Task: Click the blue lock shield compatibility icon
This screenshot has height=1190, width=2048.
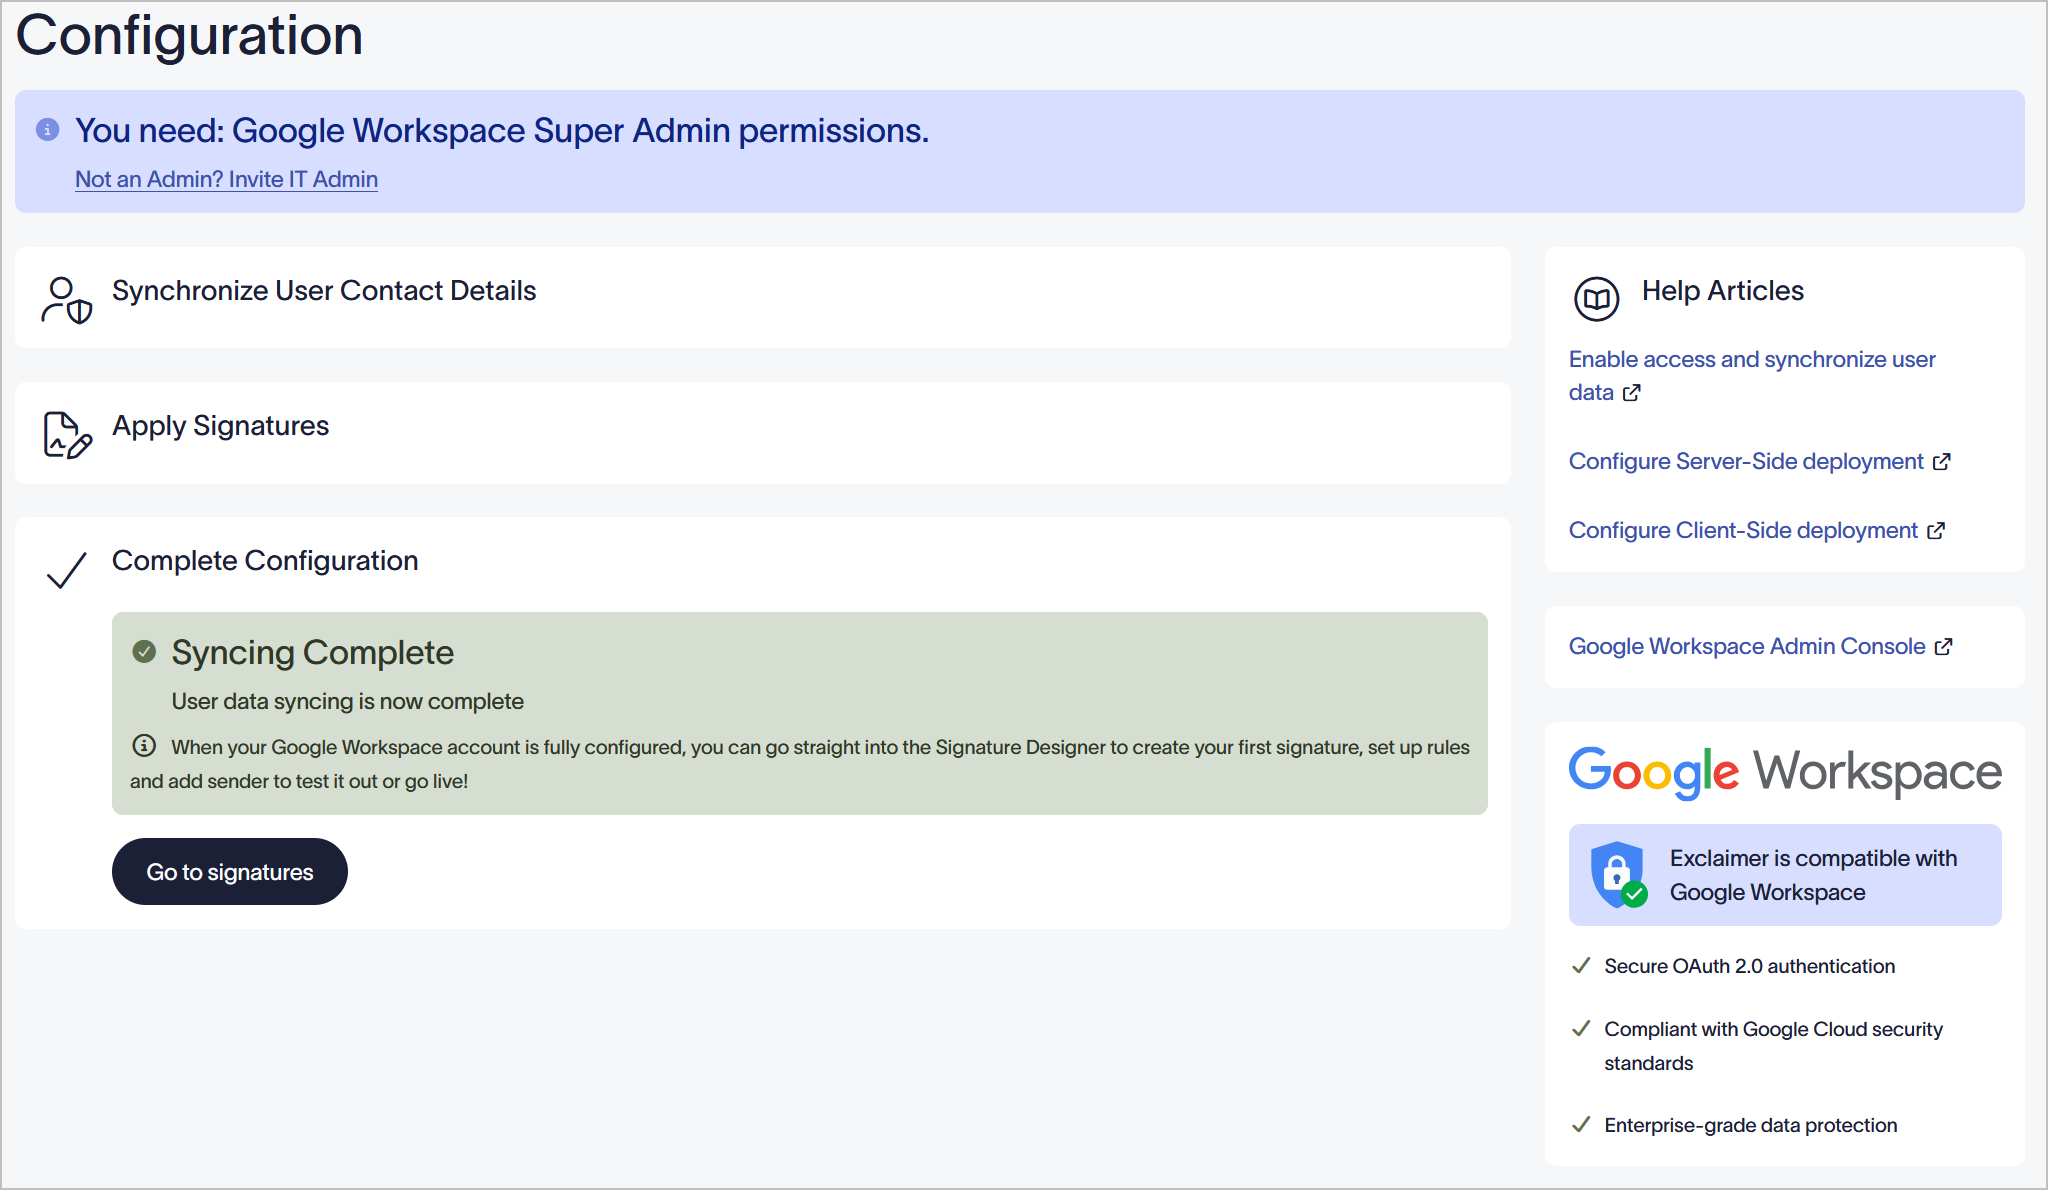Action: (x=1619, y=875)
